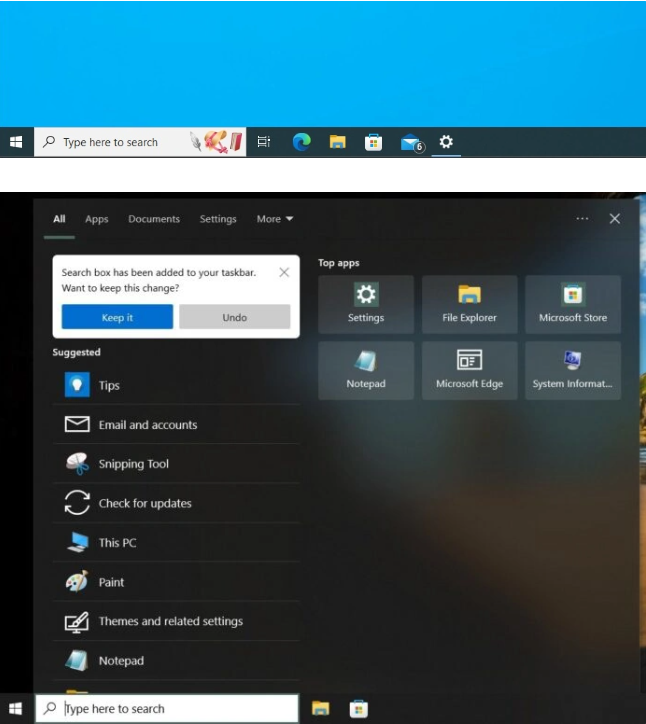The height and width of the screenshot is (724, 646).
Task: Open Notepad tile in Top apps
Action: [365, 370]
